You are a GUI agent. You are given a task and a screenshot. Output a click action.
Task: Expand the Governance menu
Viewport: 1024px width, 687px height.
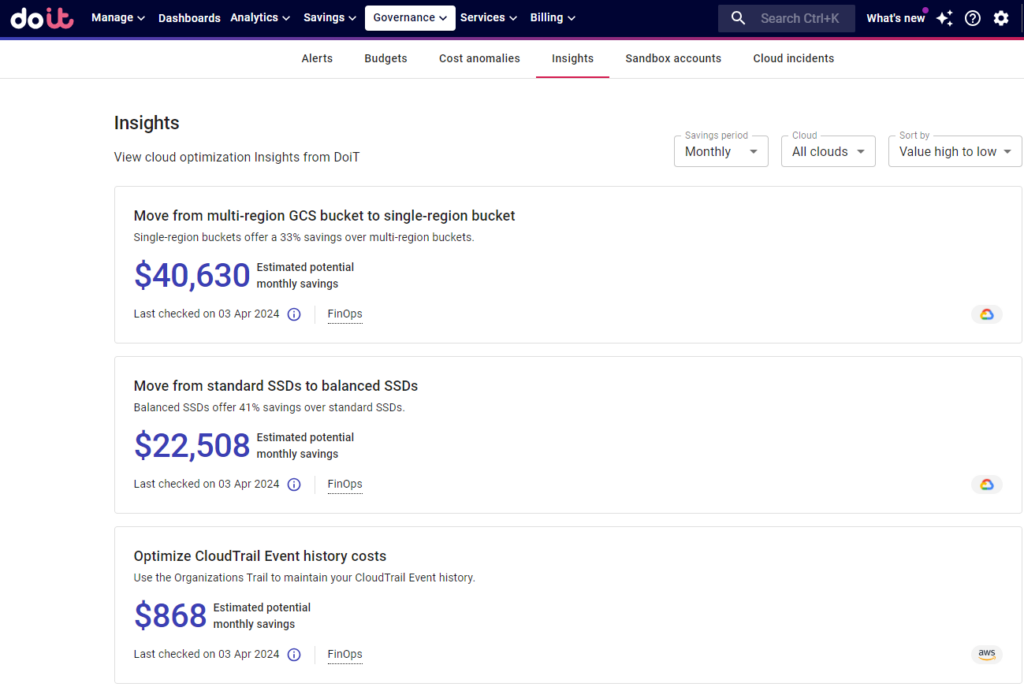pyautogui.click(x=410, y=18)
